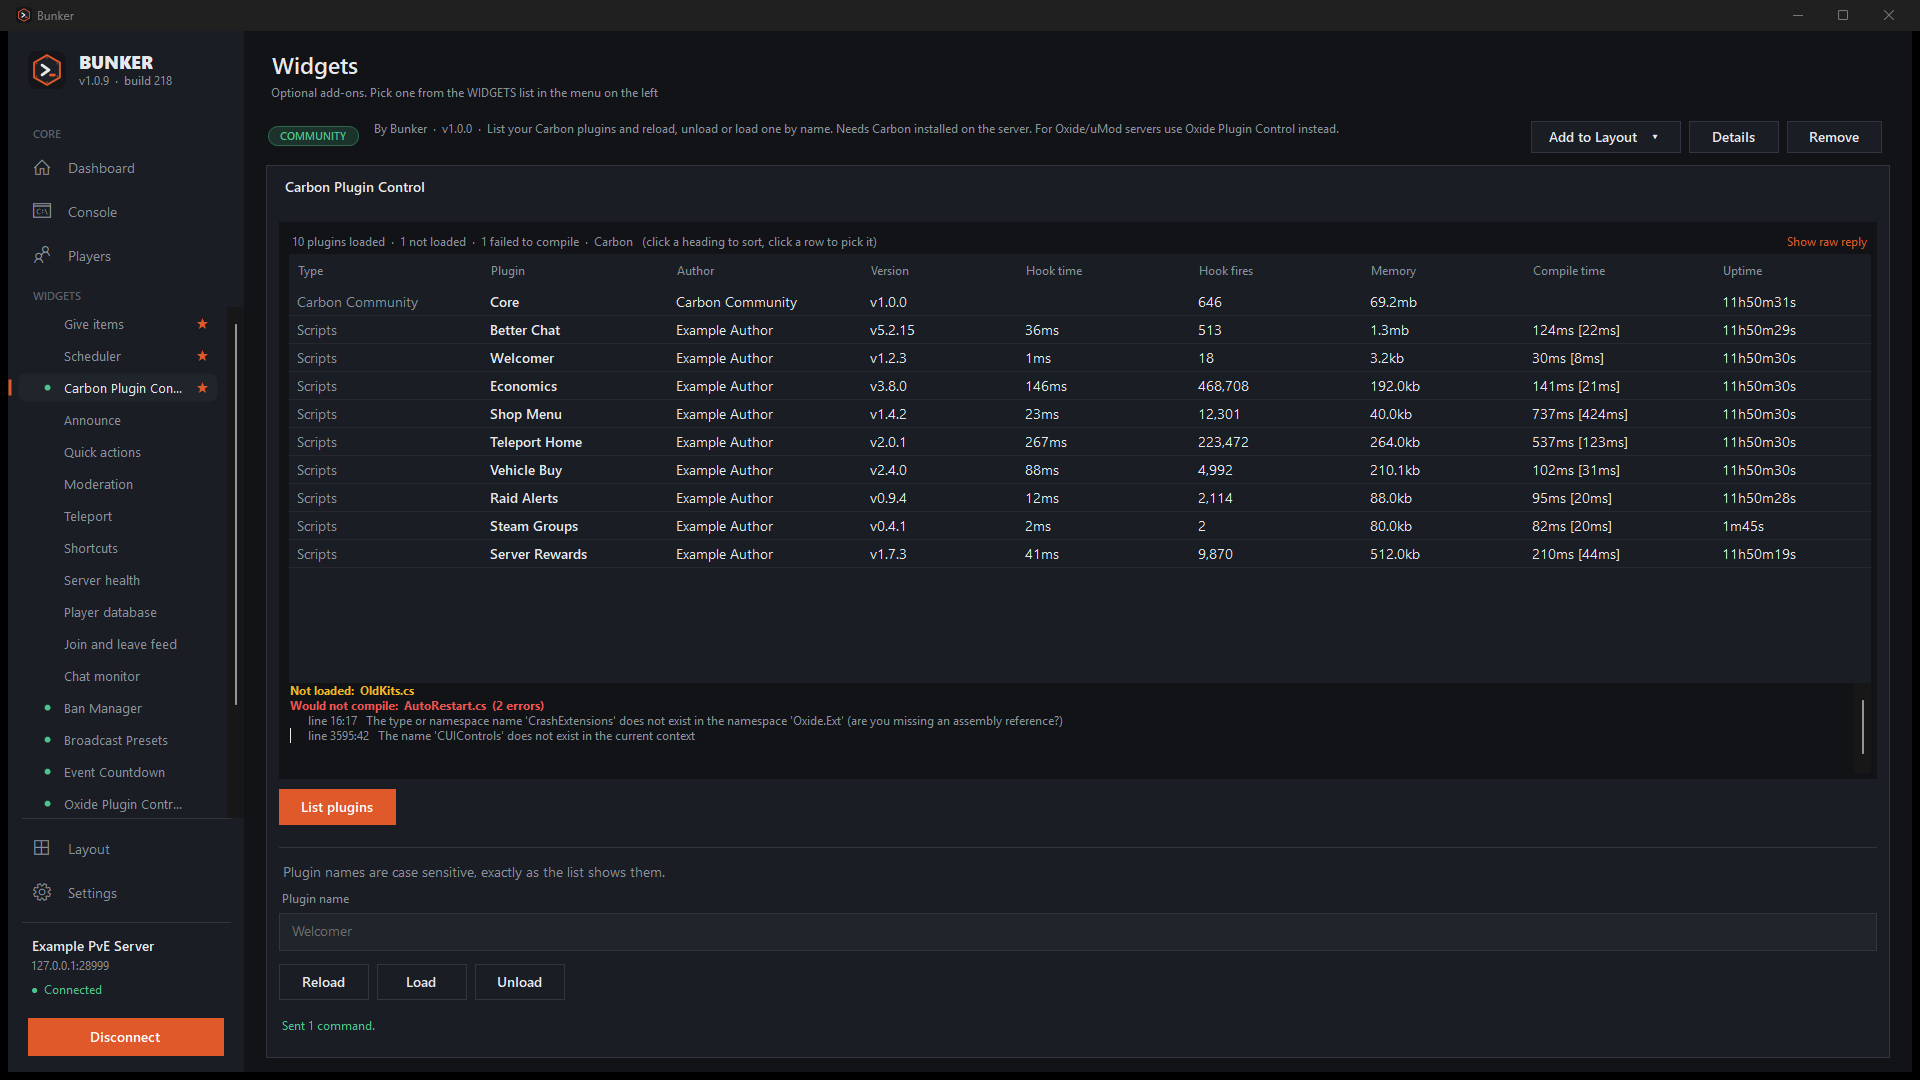Click the Bunker logo icon in sidebar
The image size is (1920, 1080).
click(x=47, y=70)
